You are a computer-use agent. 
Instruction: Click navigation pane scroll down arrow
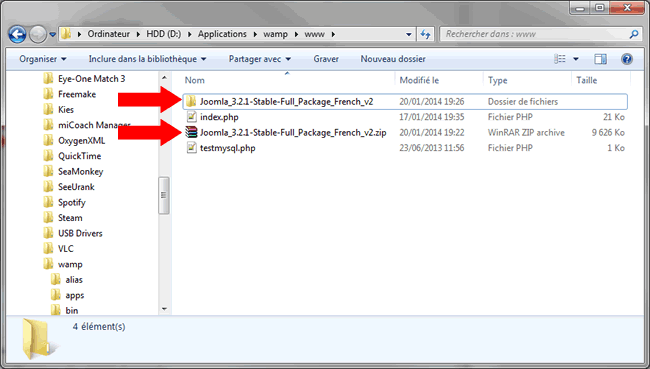[x=164, y=309]
